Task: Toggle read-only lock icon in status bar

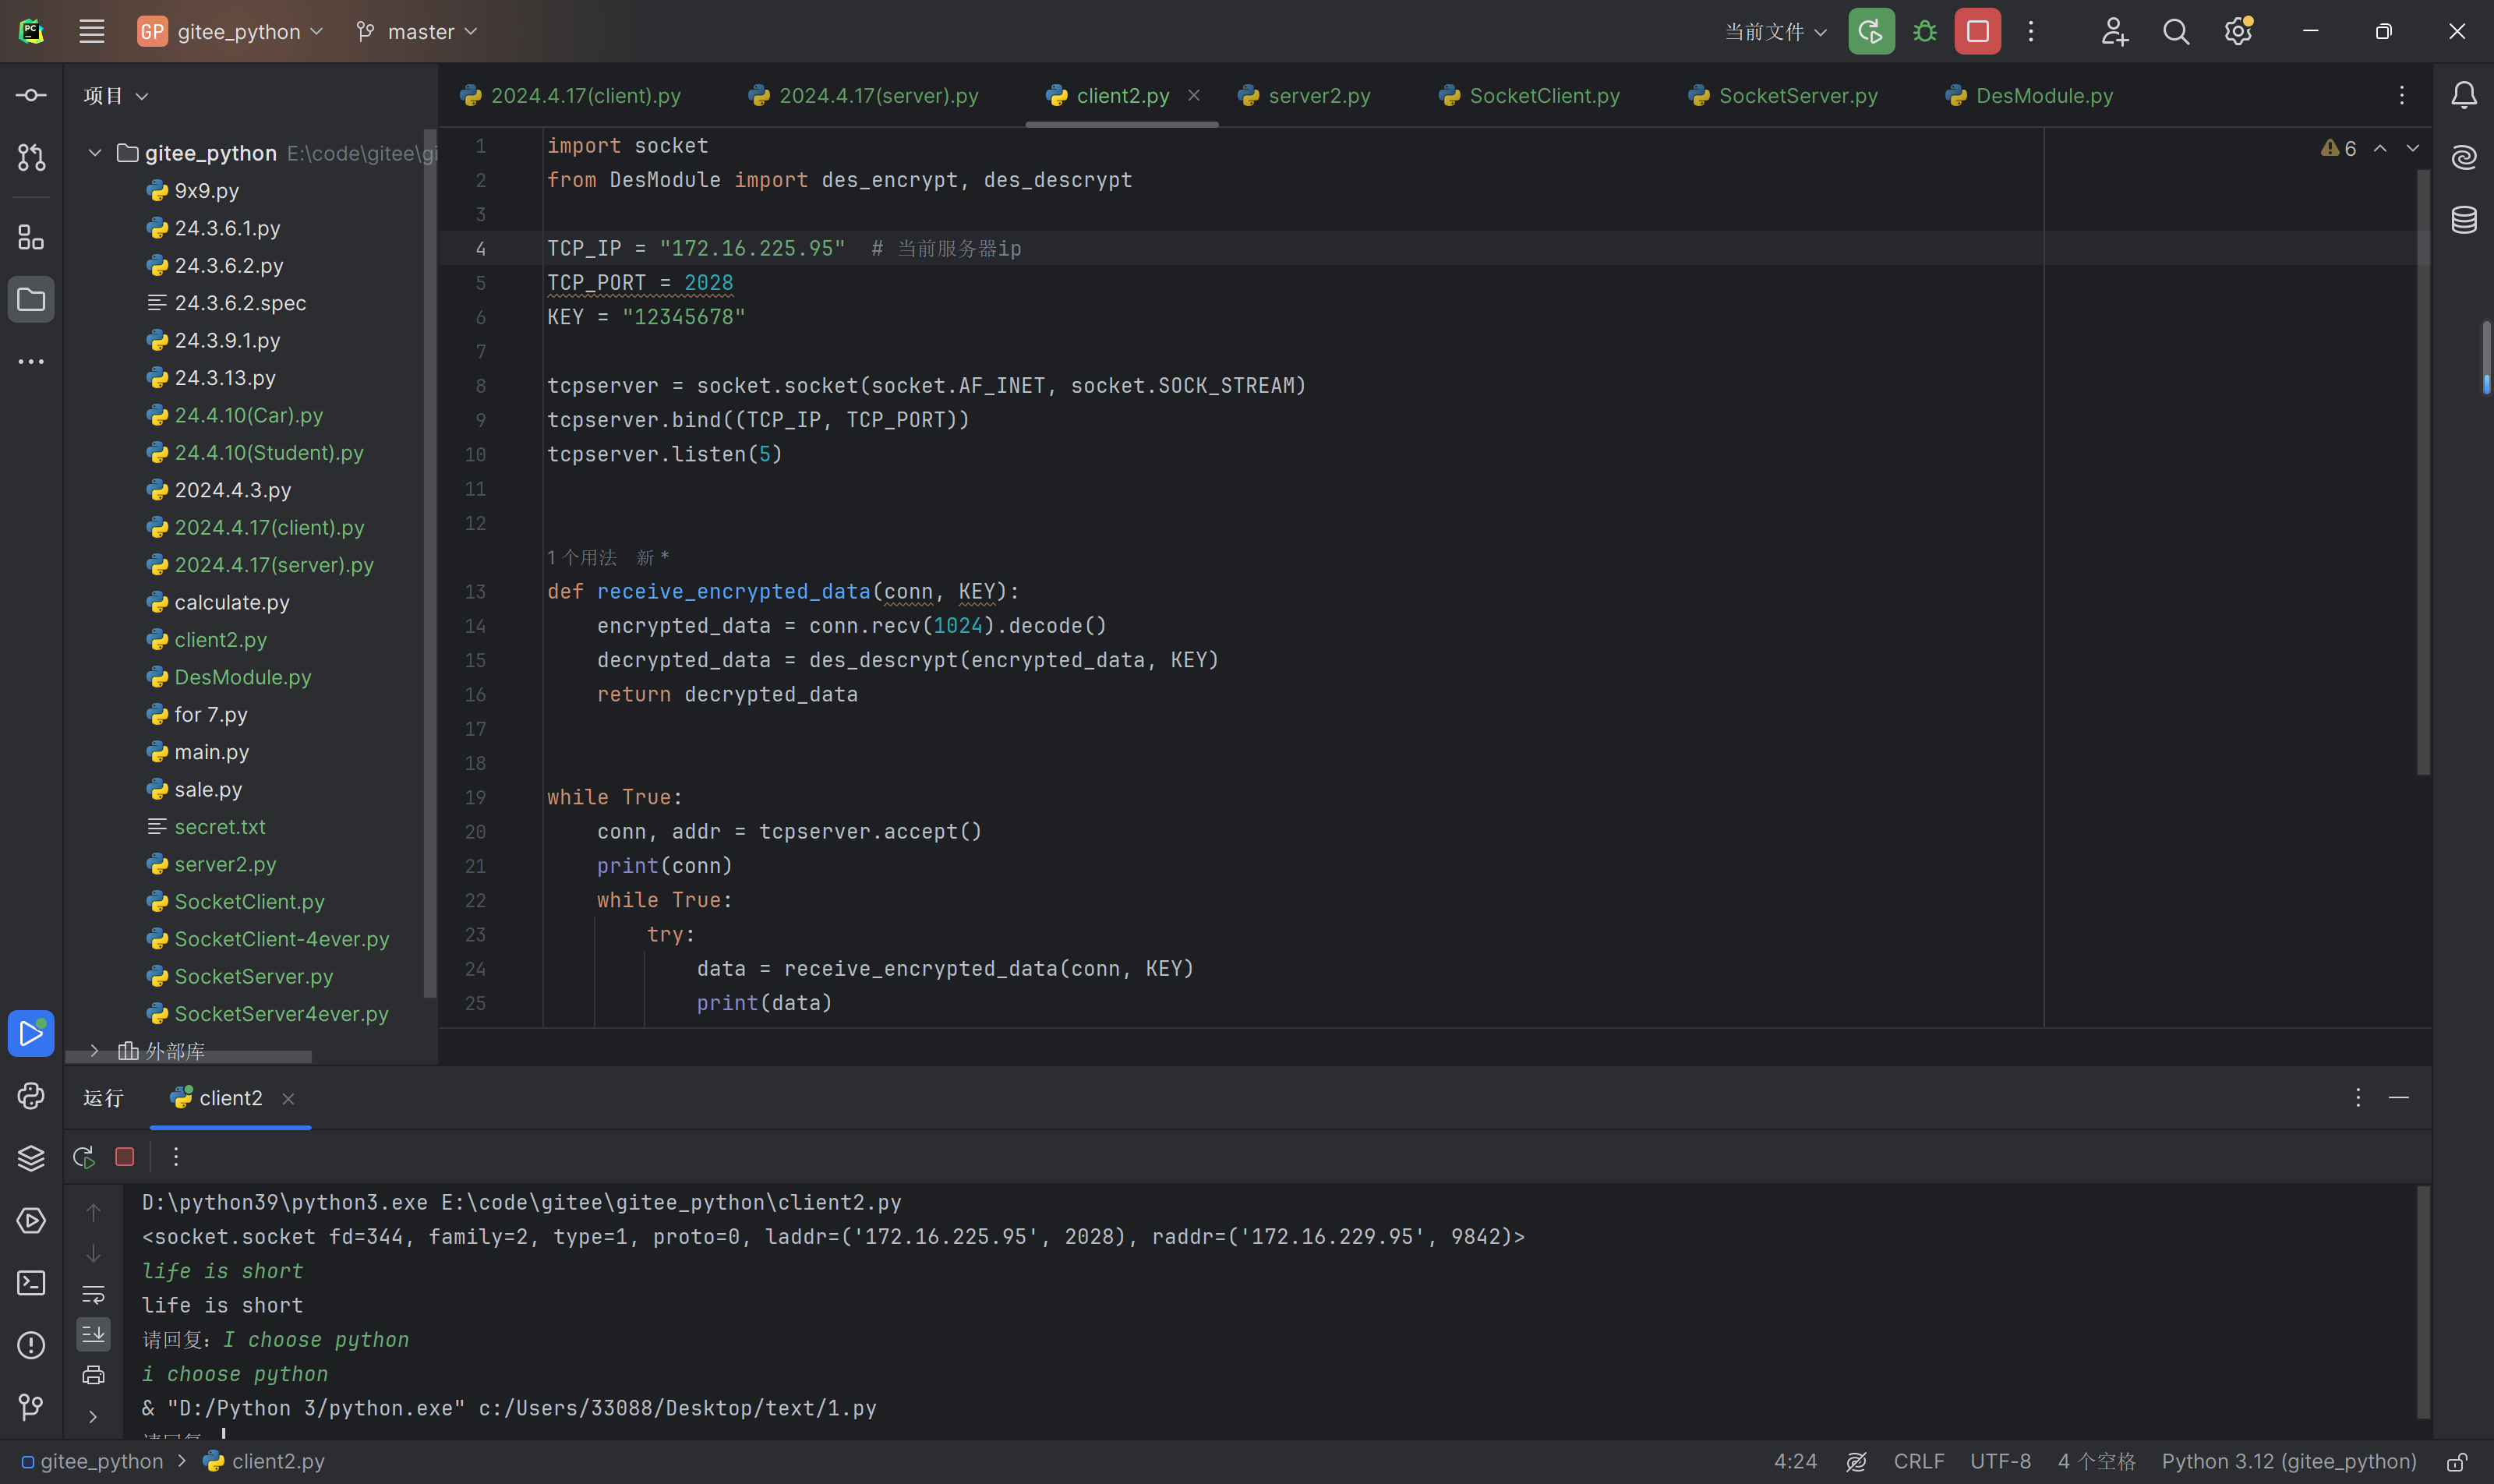Action: [2456, 1461]
